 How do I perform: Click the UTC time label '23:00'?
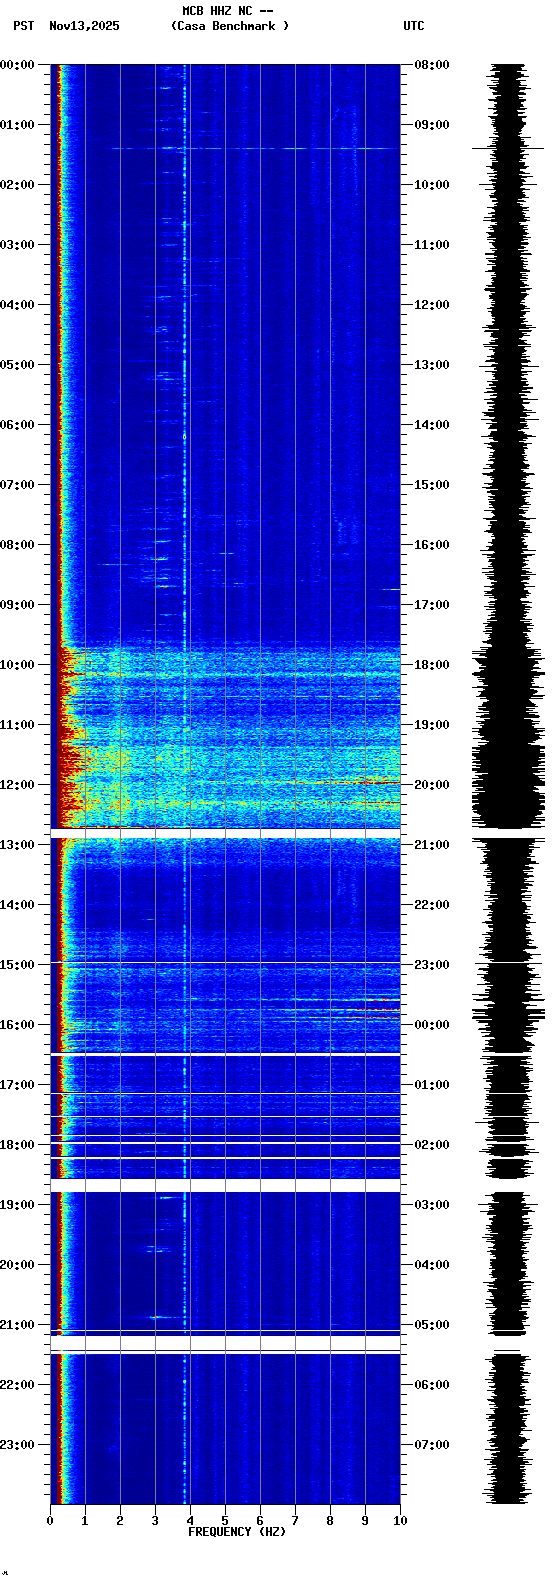[432, 965]
